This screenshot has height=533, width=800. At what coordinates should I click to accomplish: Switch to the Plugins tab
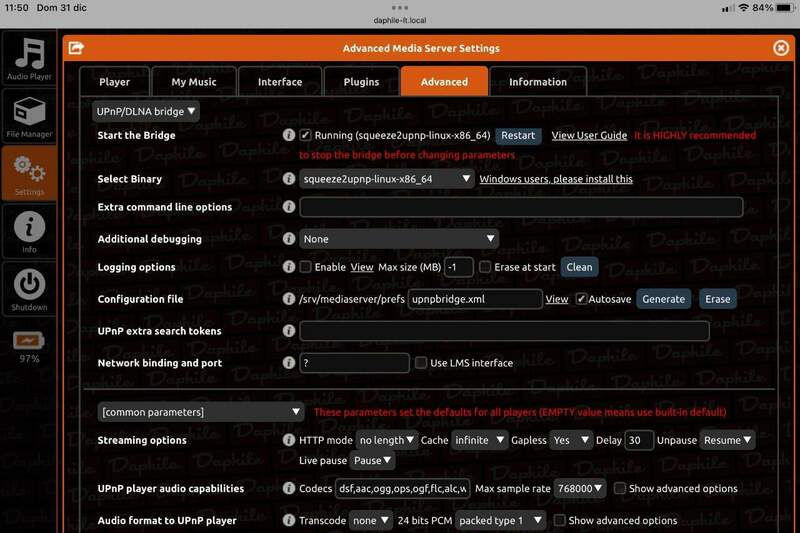click(361, 82)
